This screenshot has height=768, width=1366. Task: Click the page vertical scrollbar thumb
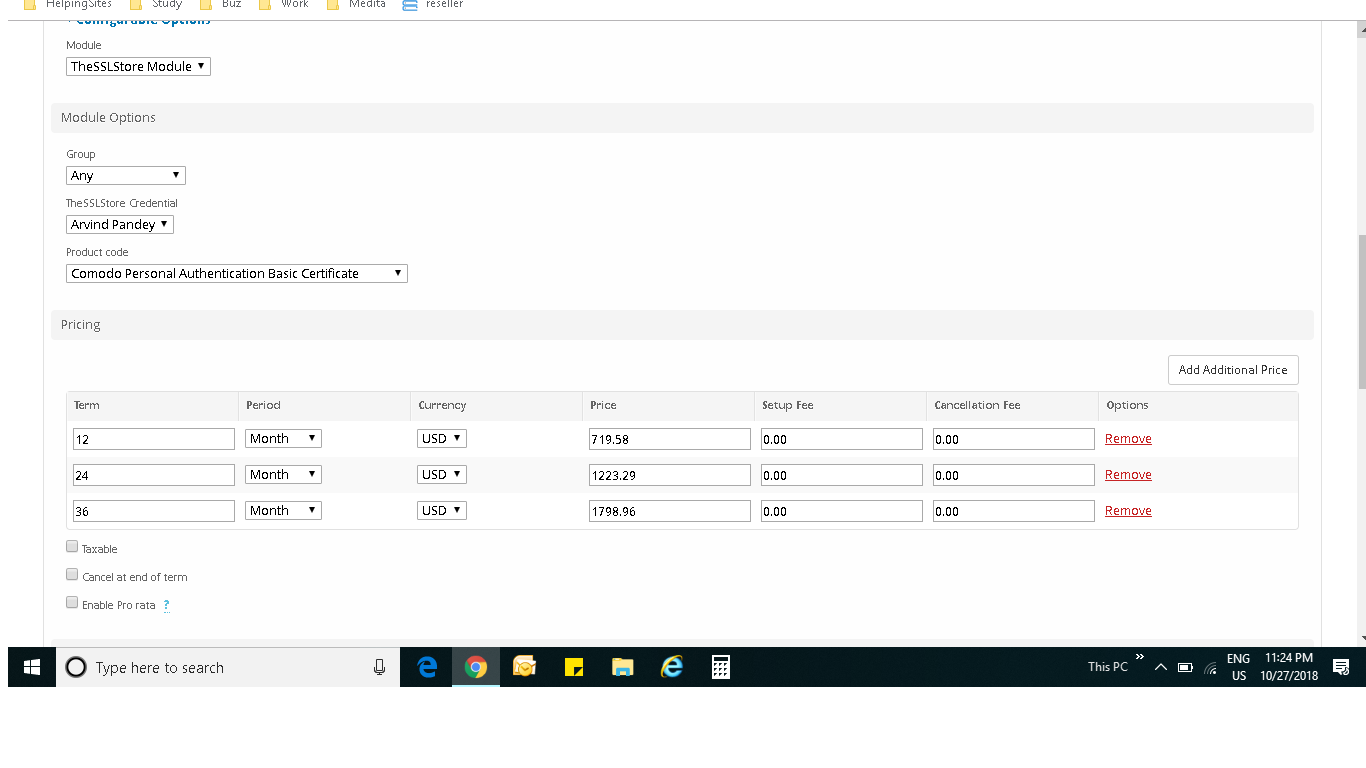click(x=1361, y=313)
